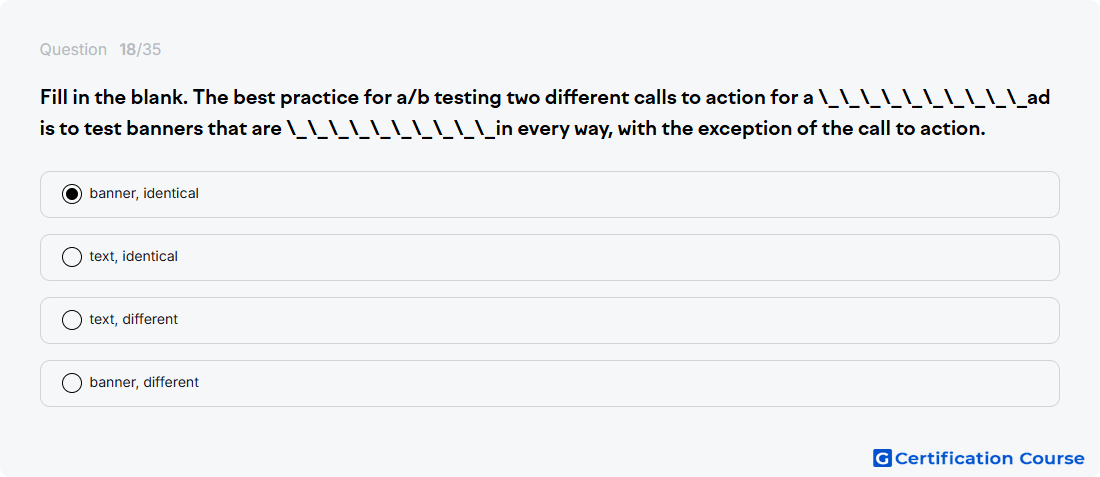Click the 'text, different' answer label text
Screen dimensions: 1100x477
click(x=133, y=320)
